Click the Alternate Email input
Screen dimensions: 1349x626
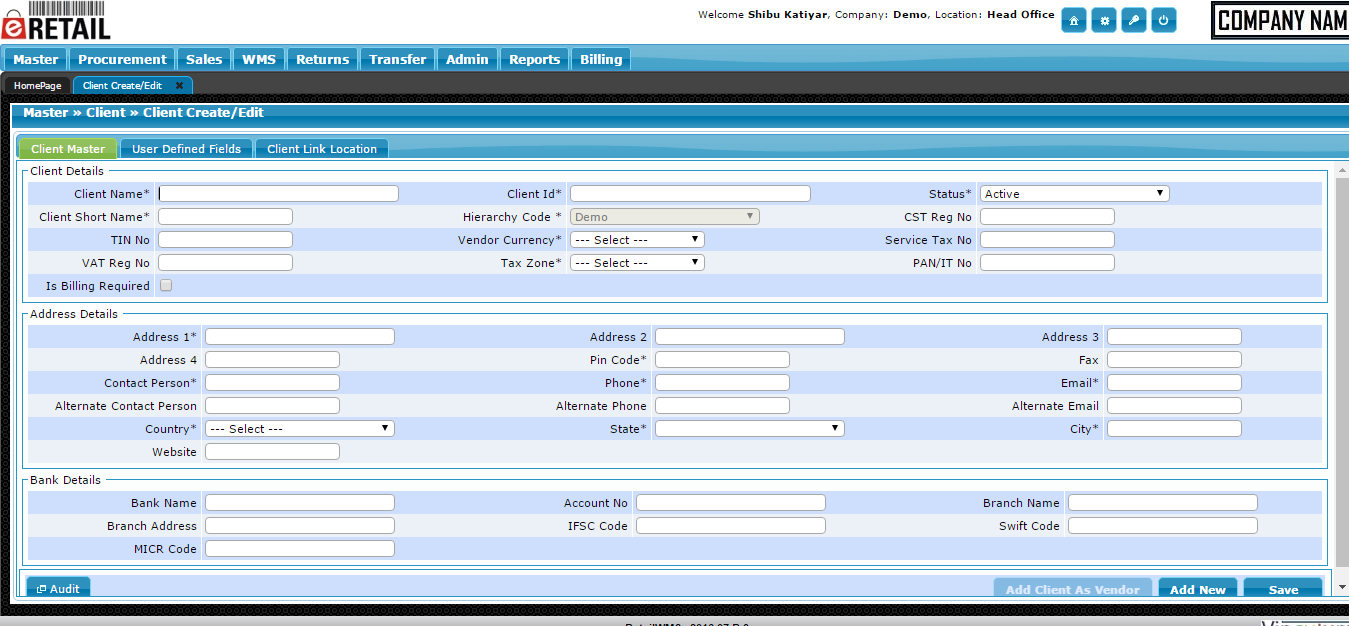point(1174,406)
